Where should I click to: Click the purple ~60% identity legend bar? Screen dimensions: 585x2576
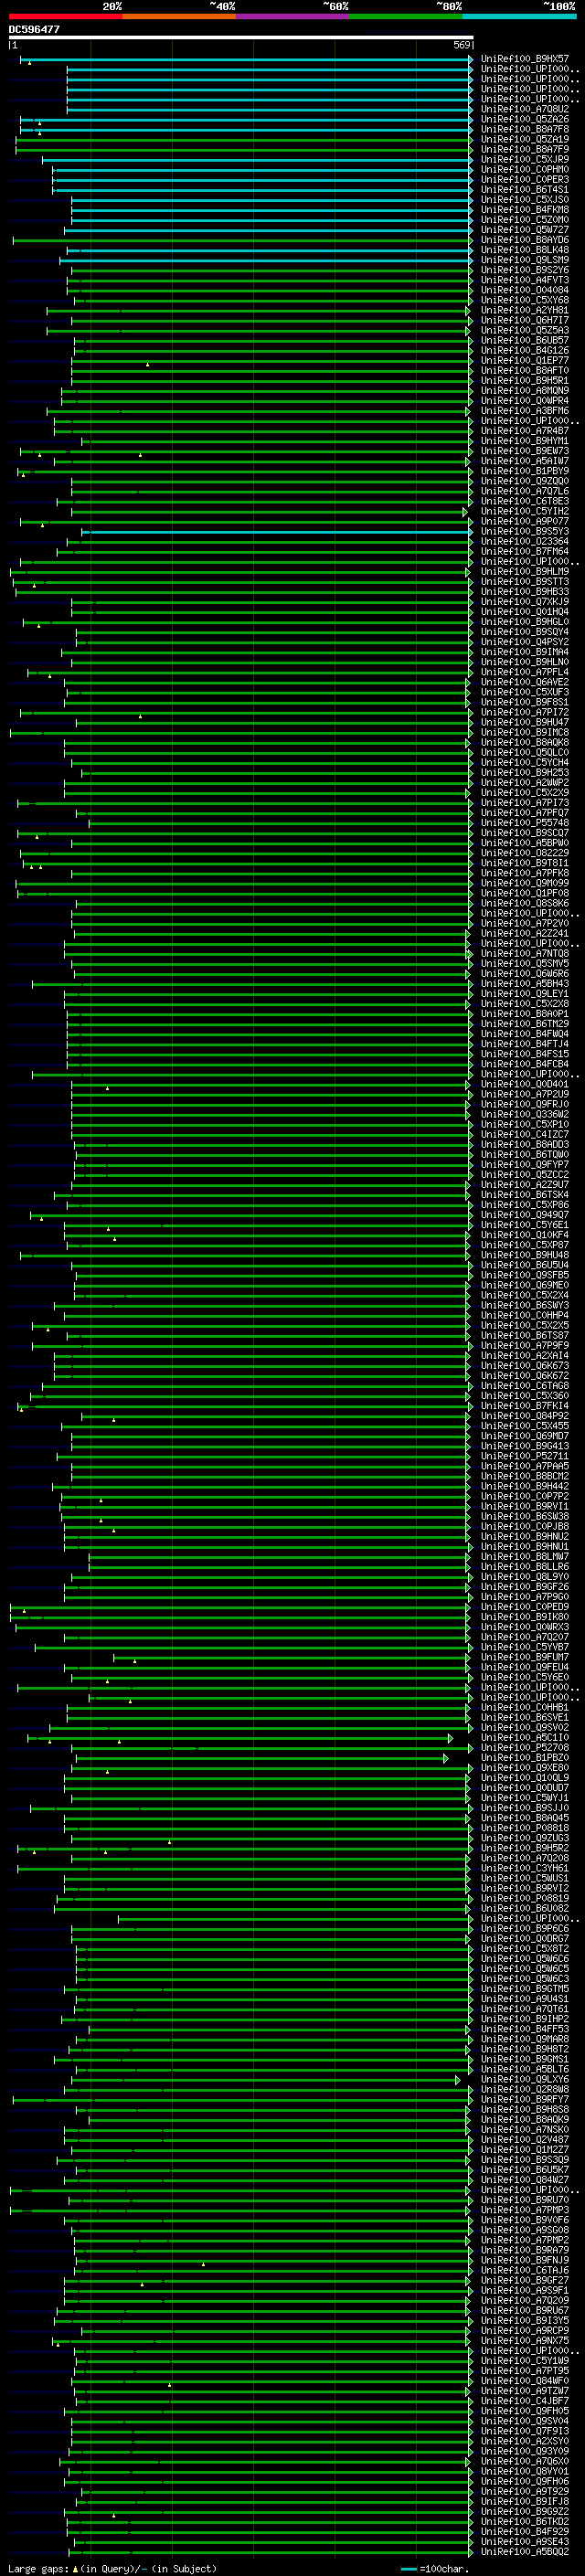[292, 16]
